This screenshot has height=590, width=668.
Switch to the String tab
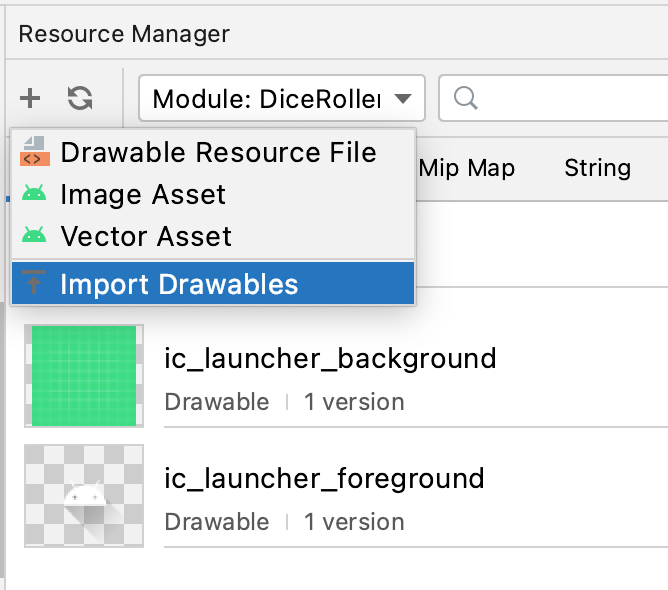(597, 168)
